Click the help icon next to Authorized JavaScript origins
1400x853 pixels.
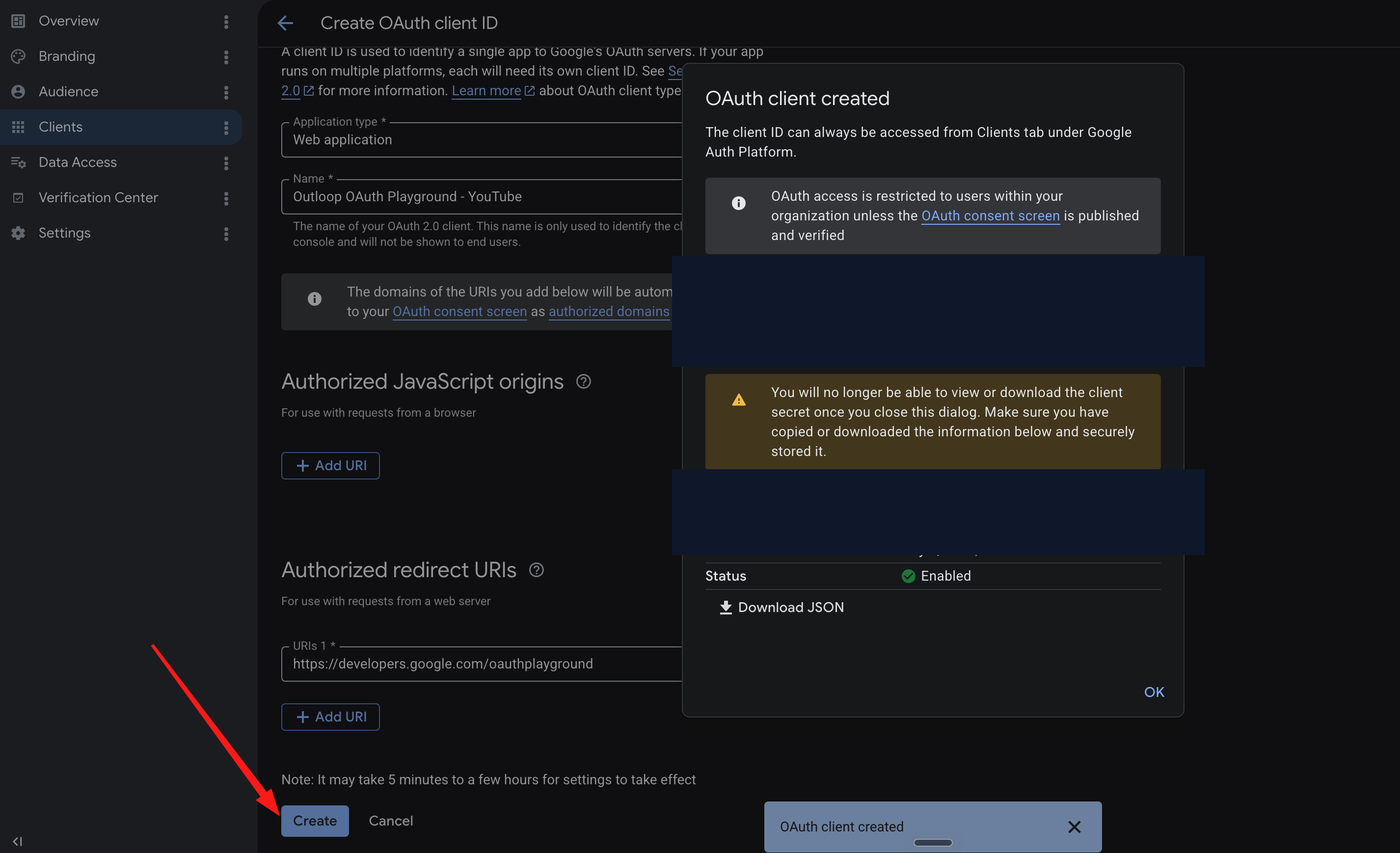[x=584, y=381]
